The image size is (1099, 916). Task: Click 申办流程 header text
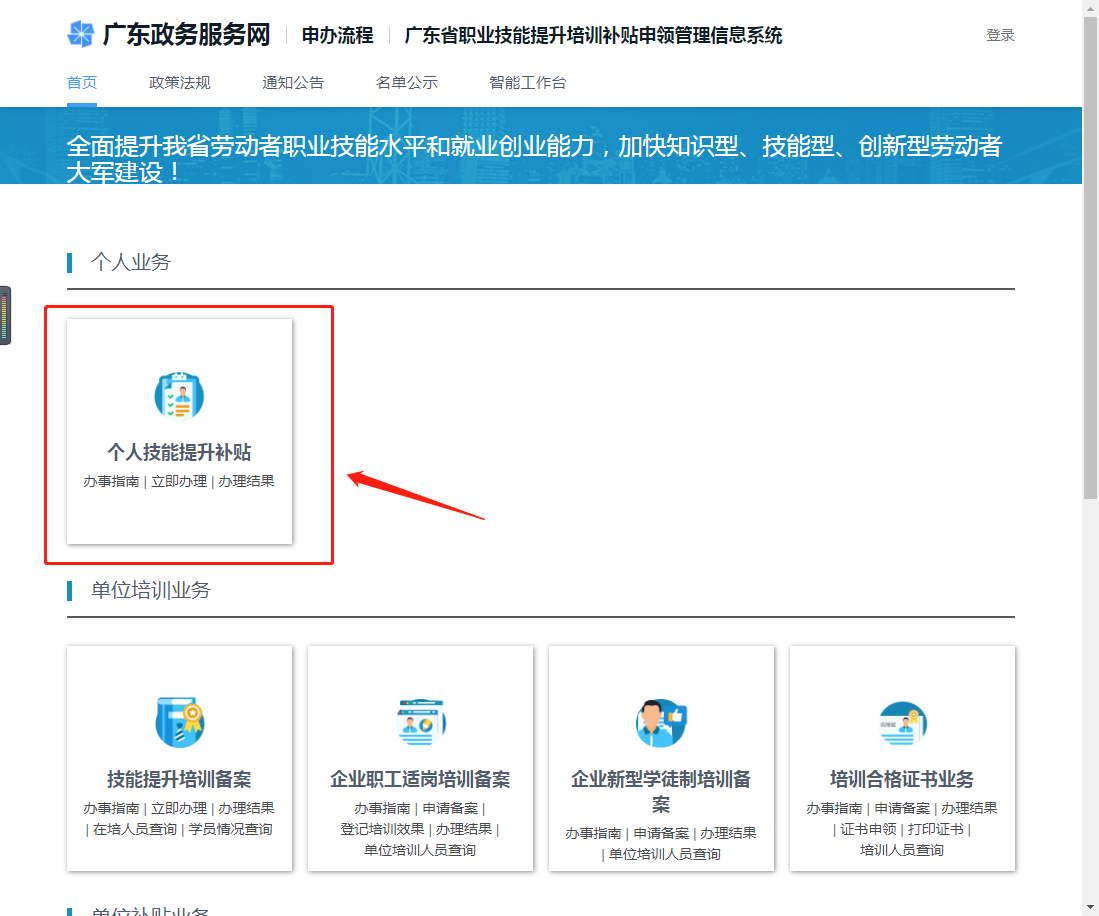click(x=337, y=35)
